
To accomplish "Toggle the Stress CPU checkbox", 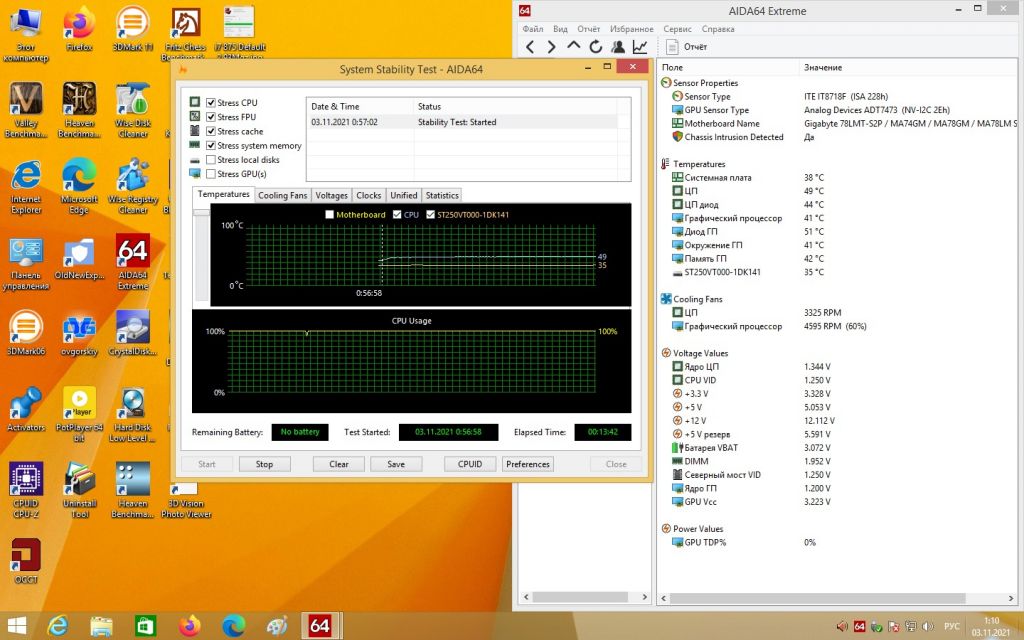I will pos(211,103).
